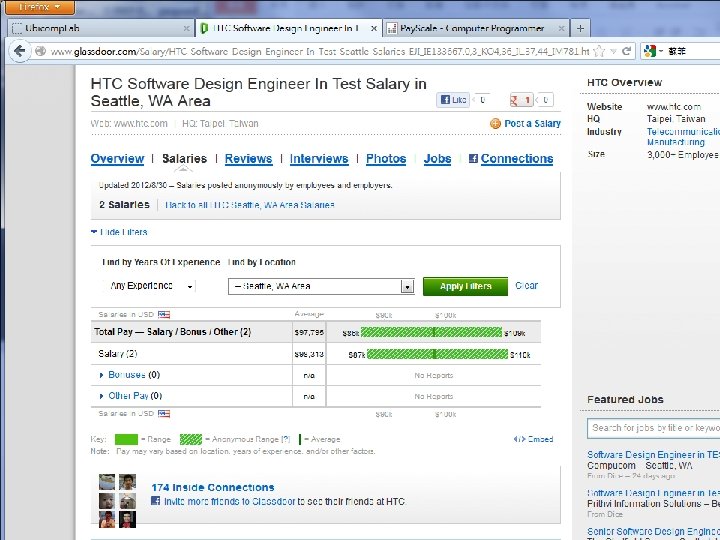The image size is (720, 540).
Task: Open the Connections section tab
Action: pos(517,158)
